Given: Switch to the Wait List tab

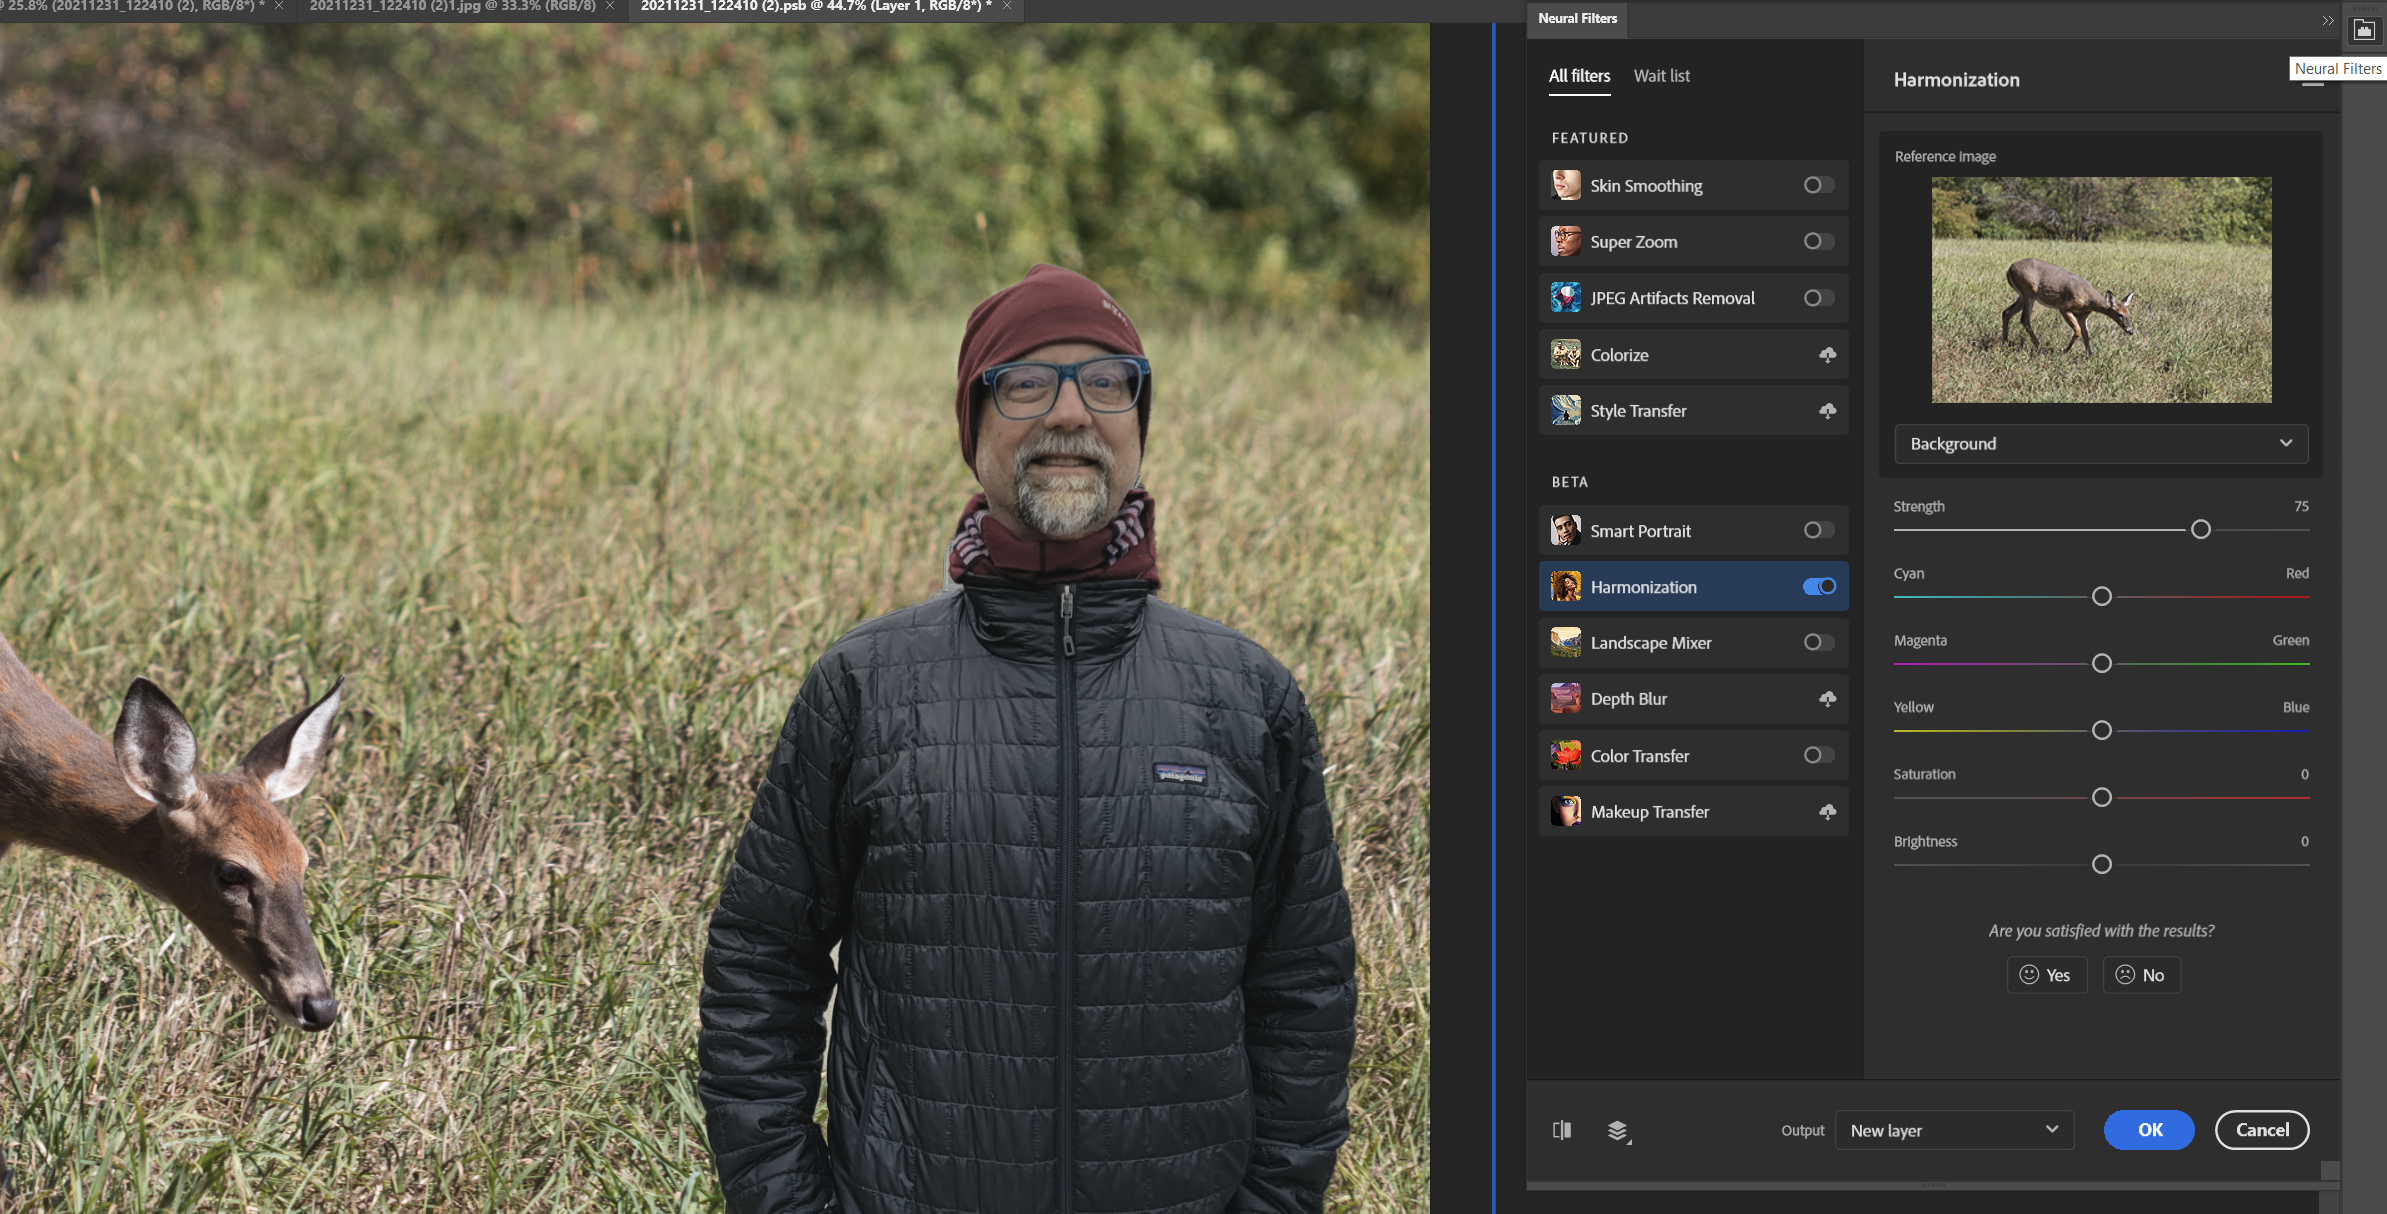Looking at the screenshot, I should pos(1659,74).
